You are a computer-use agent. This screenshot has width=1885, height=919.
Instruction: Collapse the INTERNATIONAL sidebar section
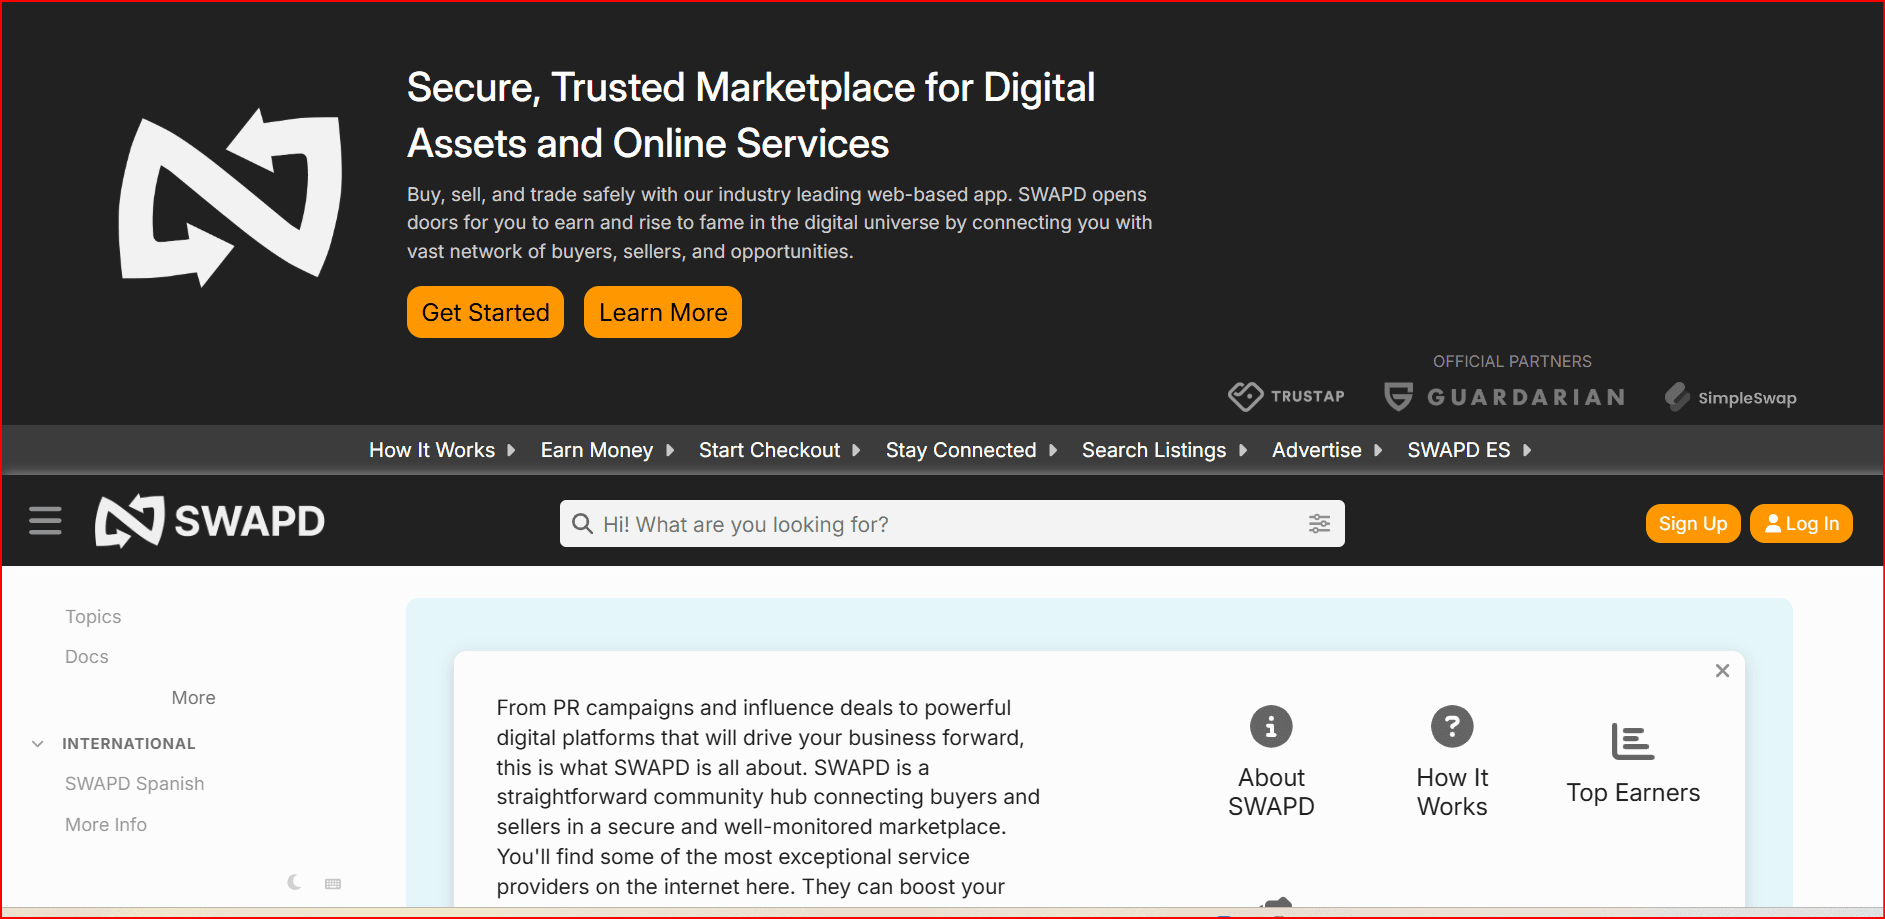pos(38,744)
